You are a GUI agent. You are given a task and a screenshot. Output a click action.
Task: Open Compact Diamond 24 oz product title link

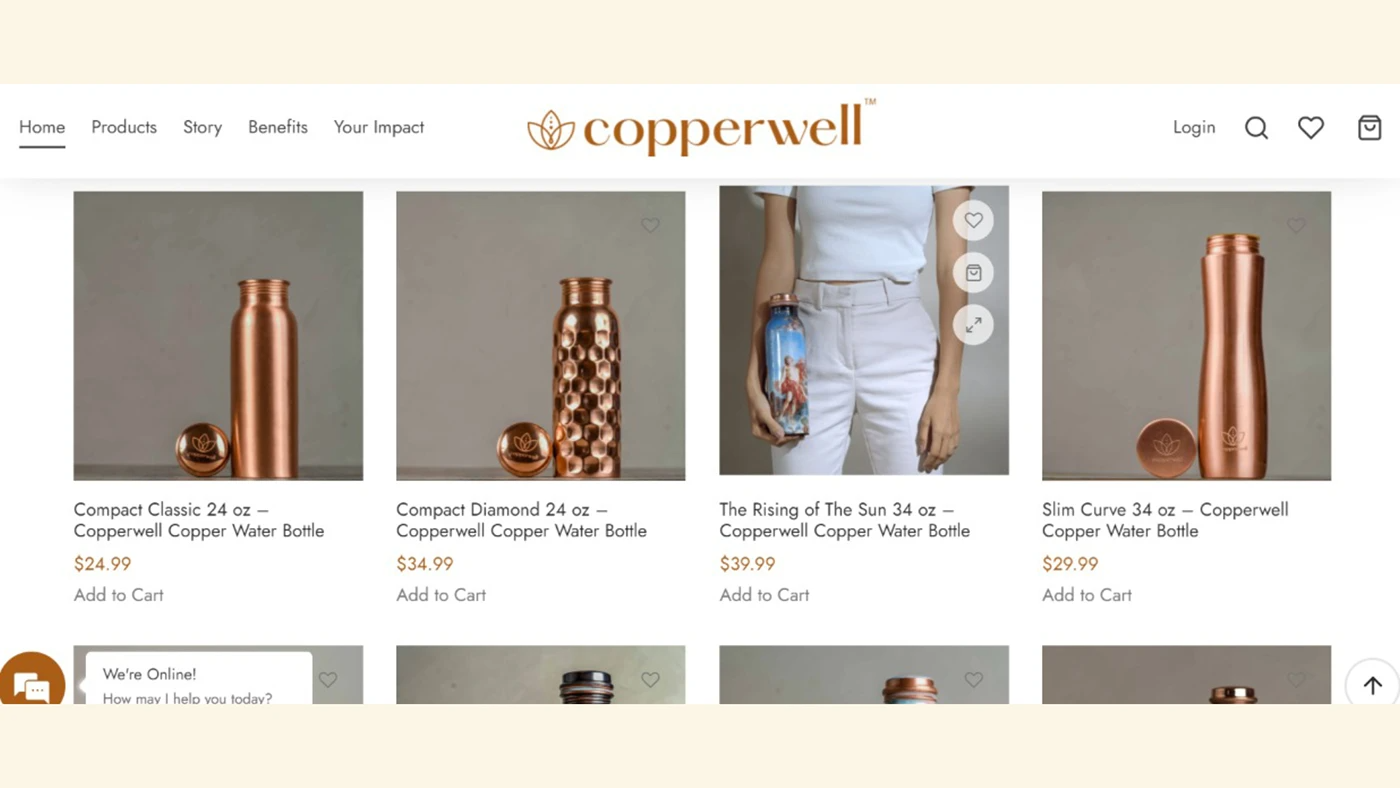[521, 520]
